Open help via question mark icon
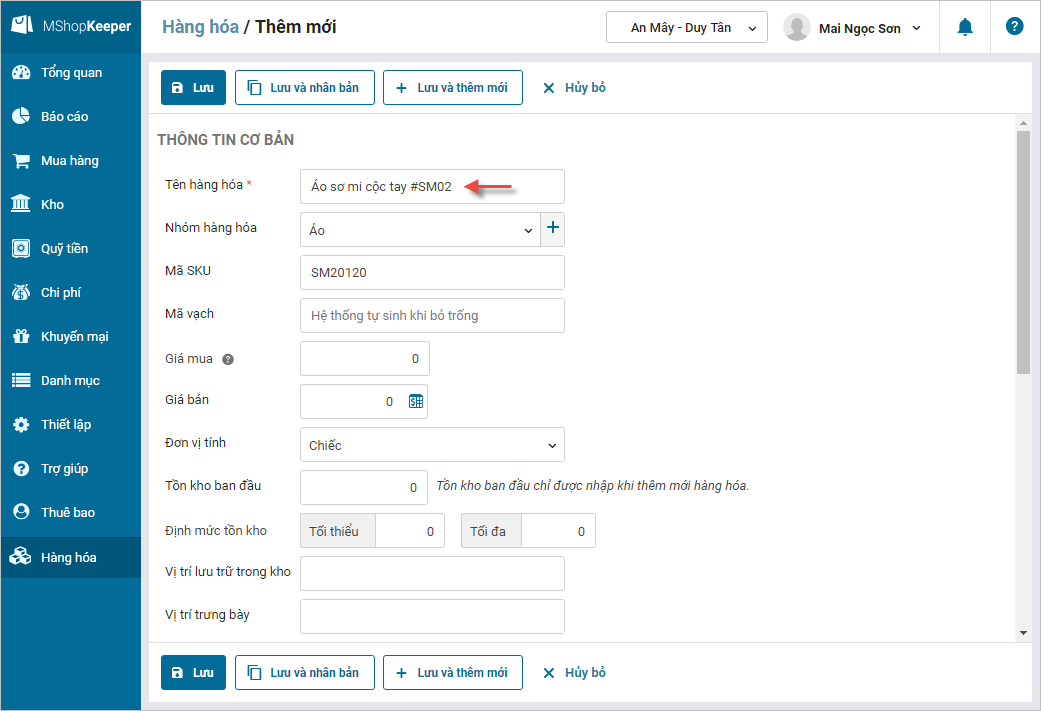 click(1014, 27)
